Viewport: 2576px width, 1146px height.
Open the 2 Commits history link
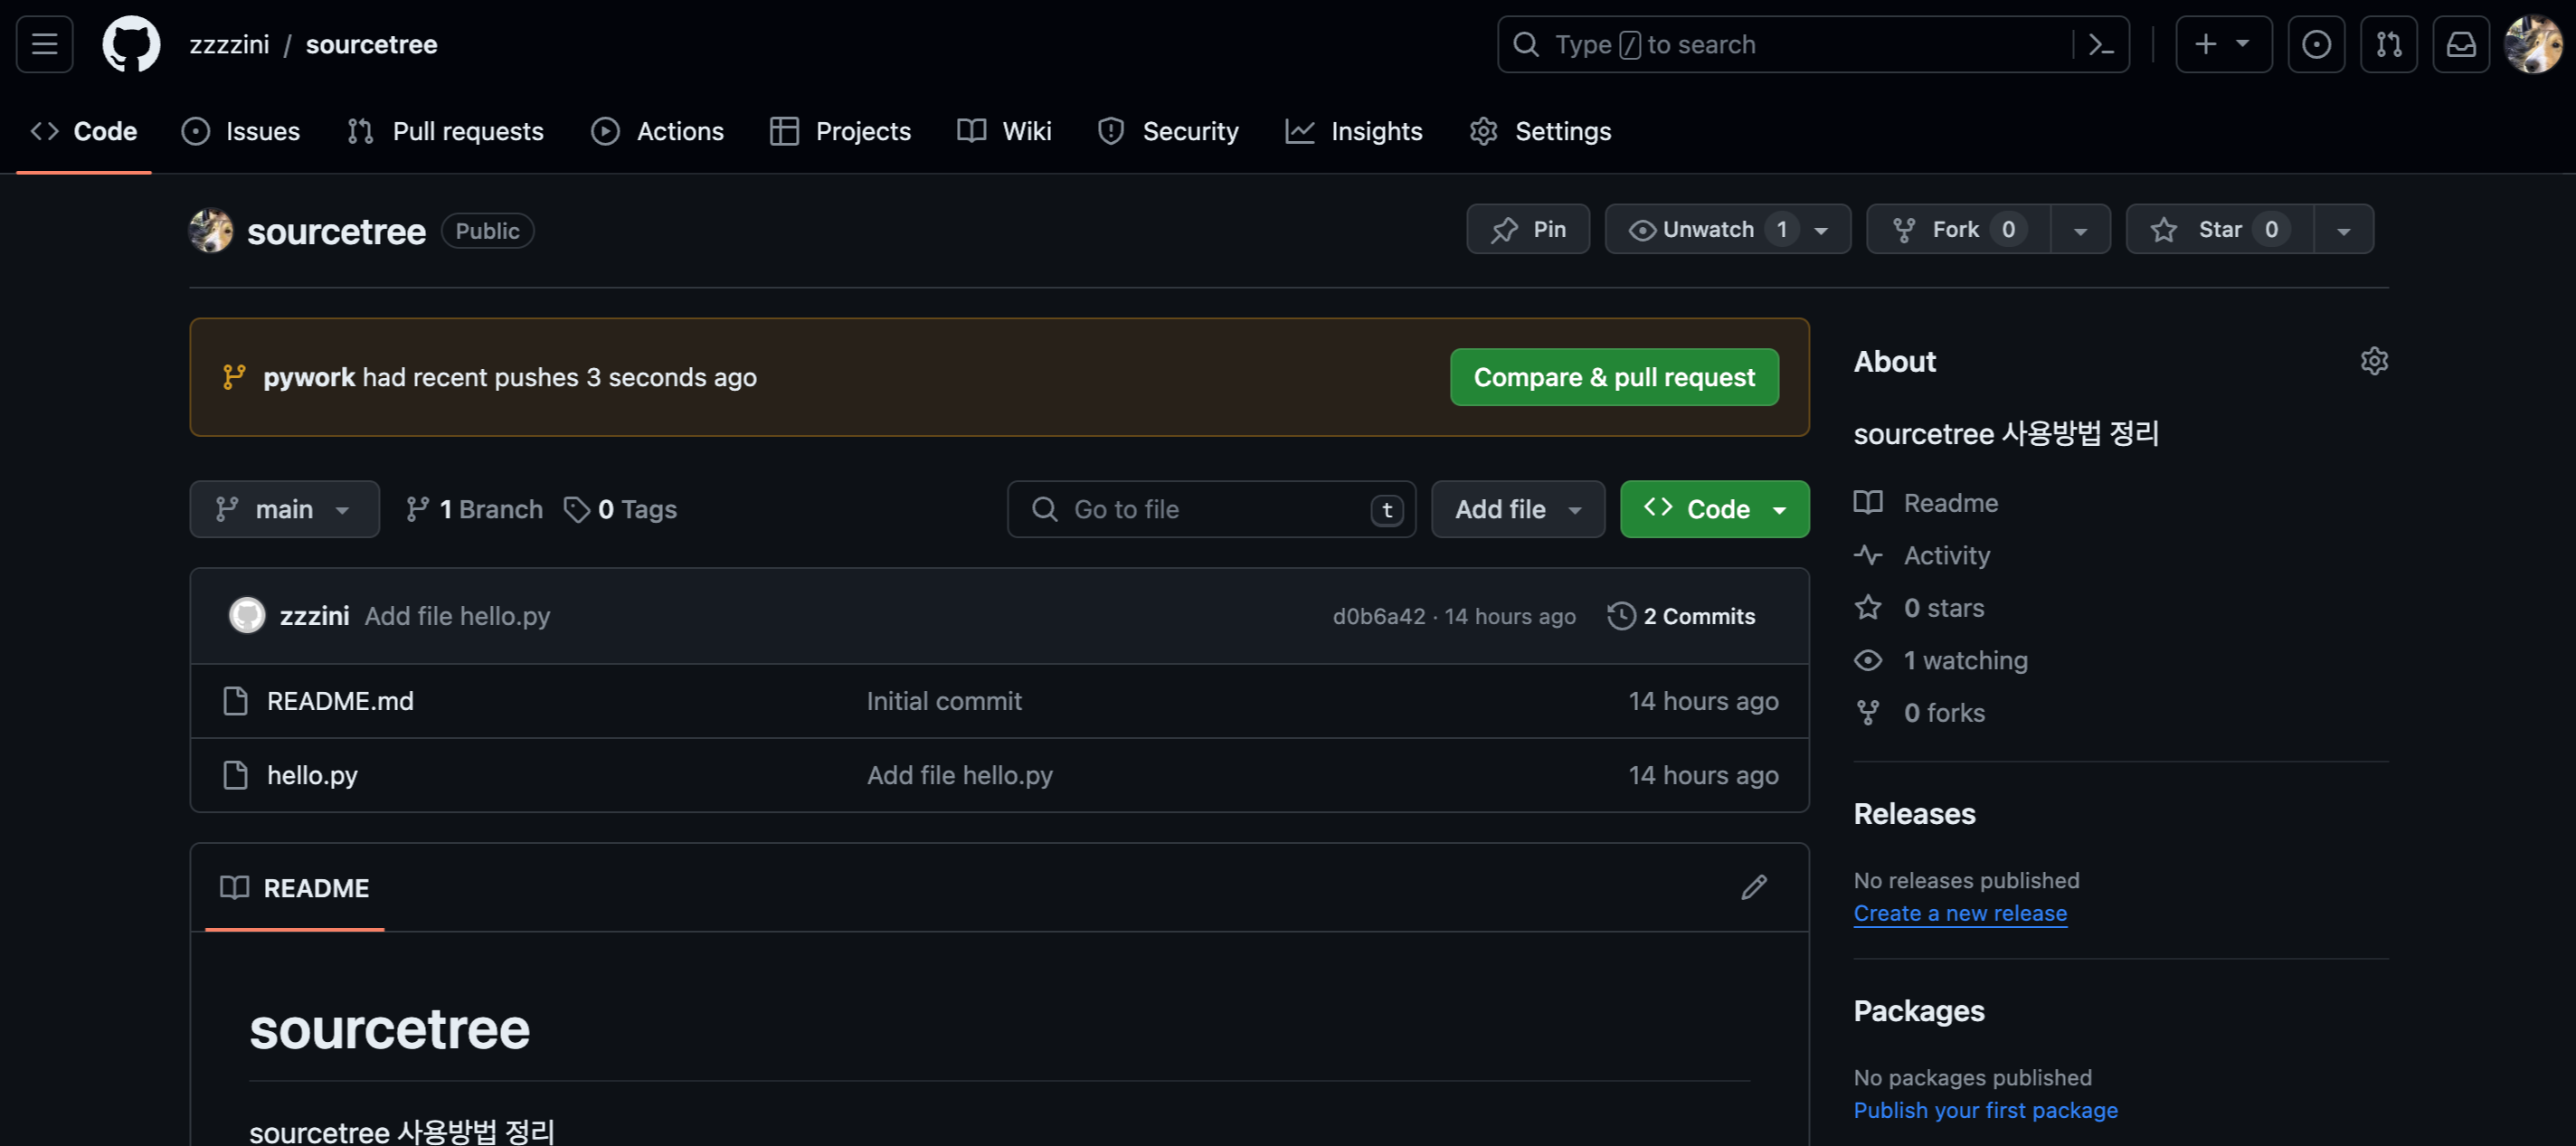(1681, 616)
